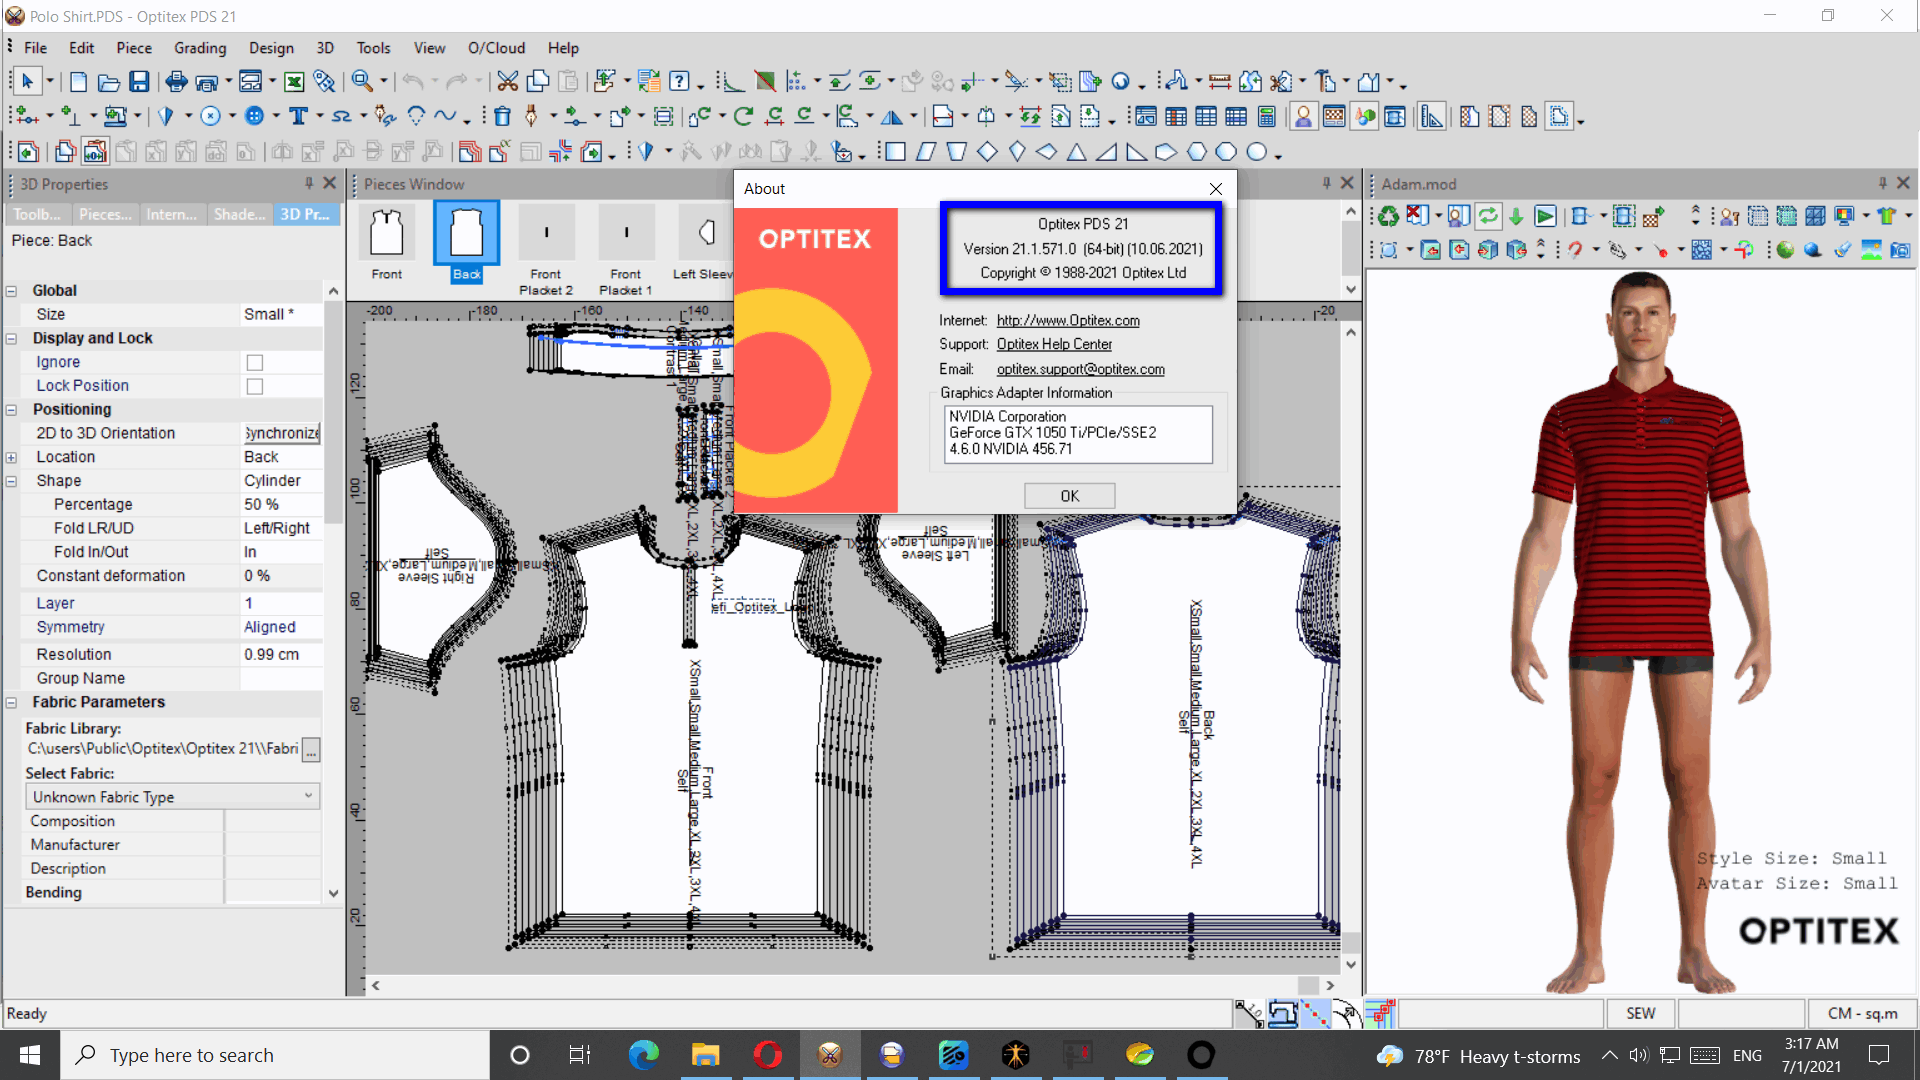
Task: Click the green T-shirt icon in 3D toolbar
Action: pyautogui.click(x=1887, y=216)
